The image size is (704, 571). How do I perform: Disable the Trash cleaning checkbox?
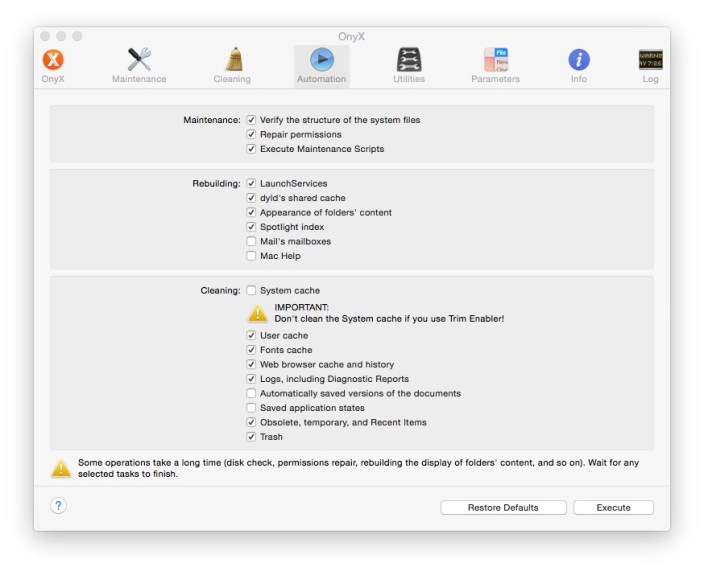pos(251,437)
